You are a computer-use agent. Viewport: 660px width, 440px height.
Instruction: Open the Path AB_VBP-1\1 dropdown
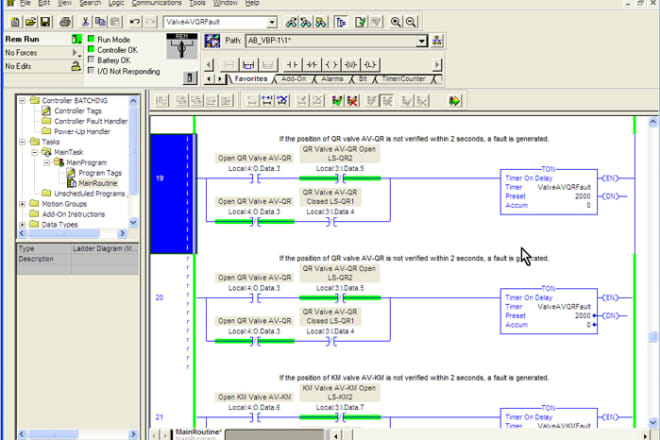pyautogui.click(x=421, y=41)
